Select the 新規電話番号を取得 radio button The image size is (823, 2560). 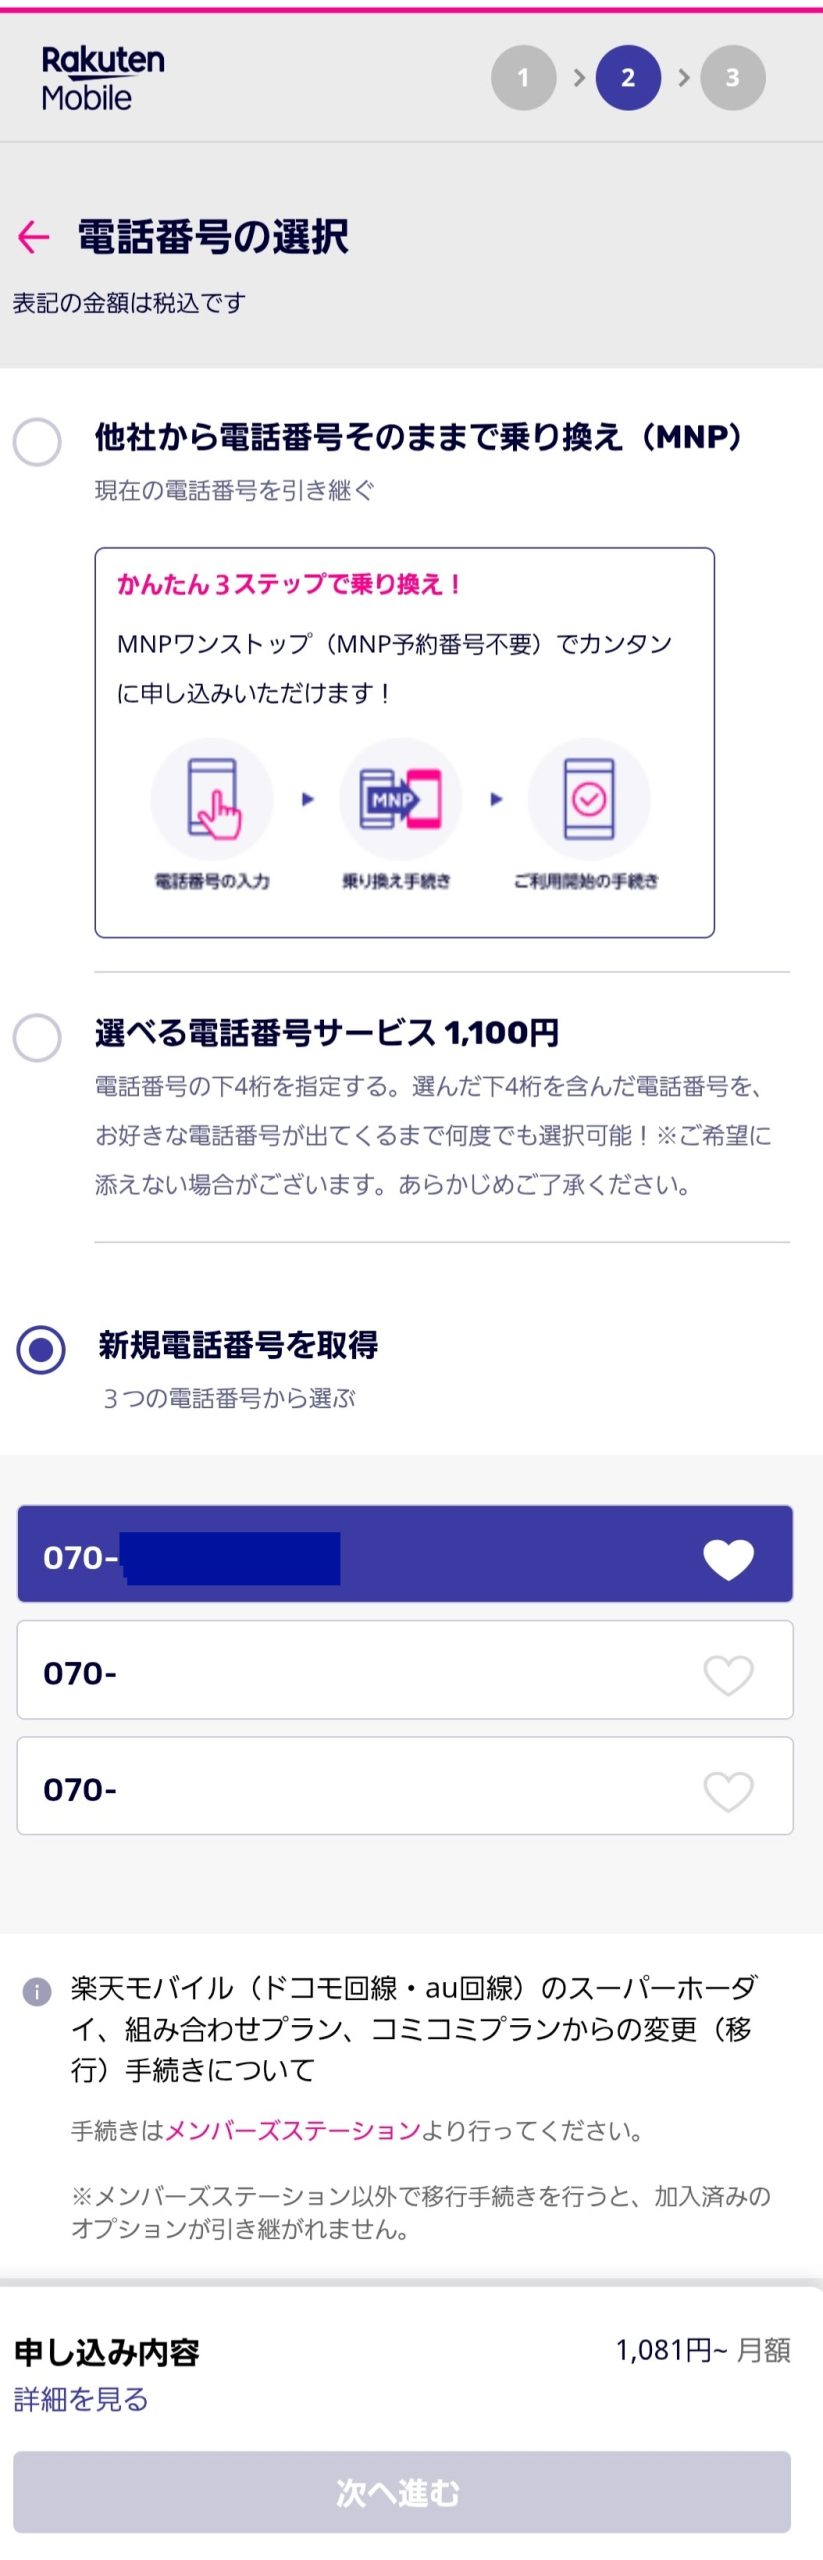[x=41, y=1350]
